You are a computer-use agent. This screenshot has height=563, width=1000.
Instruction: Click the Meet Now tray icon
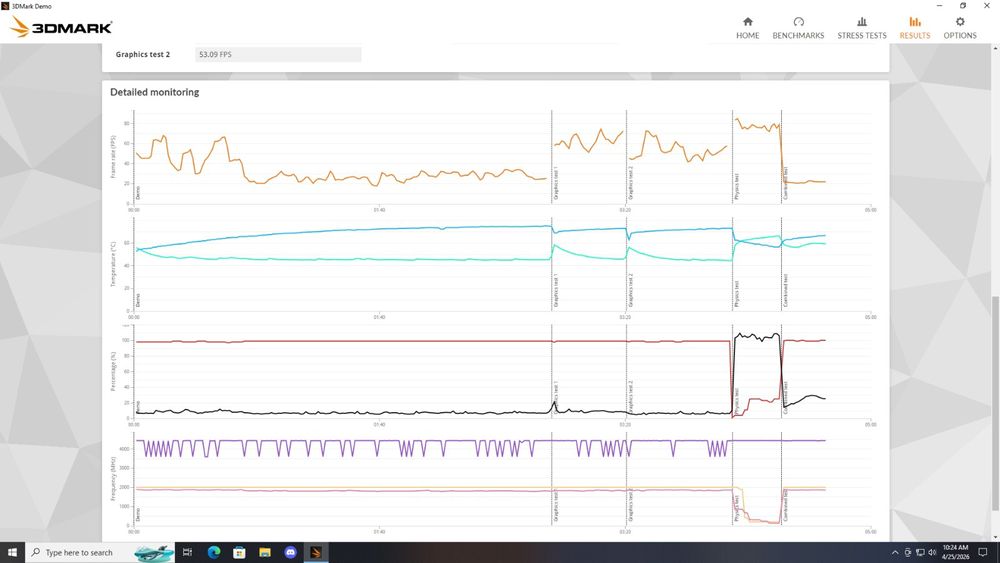pyautogui.click(x=908, y=553)
